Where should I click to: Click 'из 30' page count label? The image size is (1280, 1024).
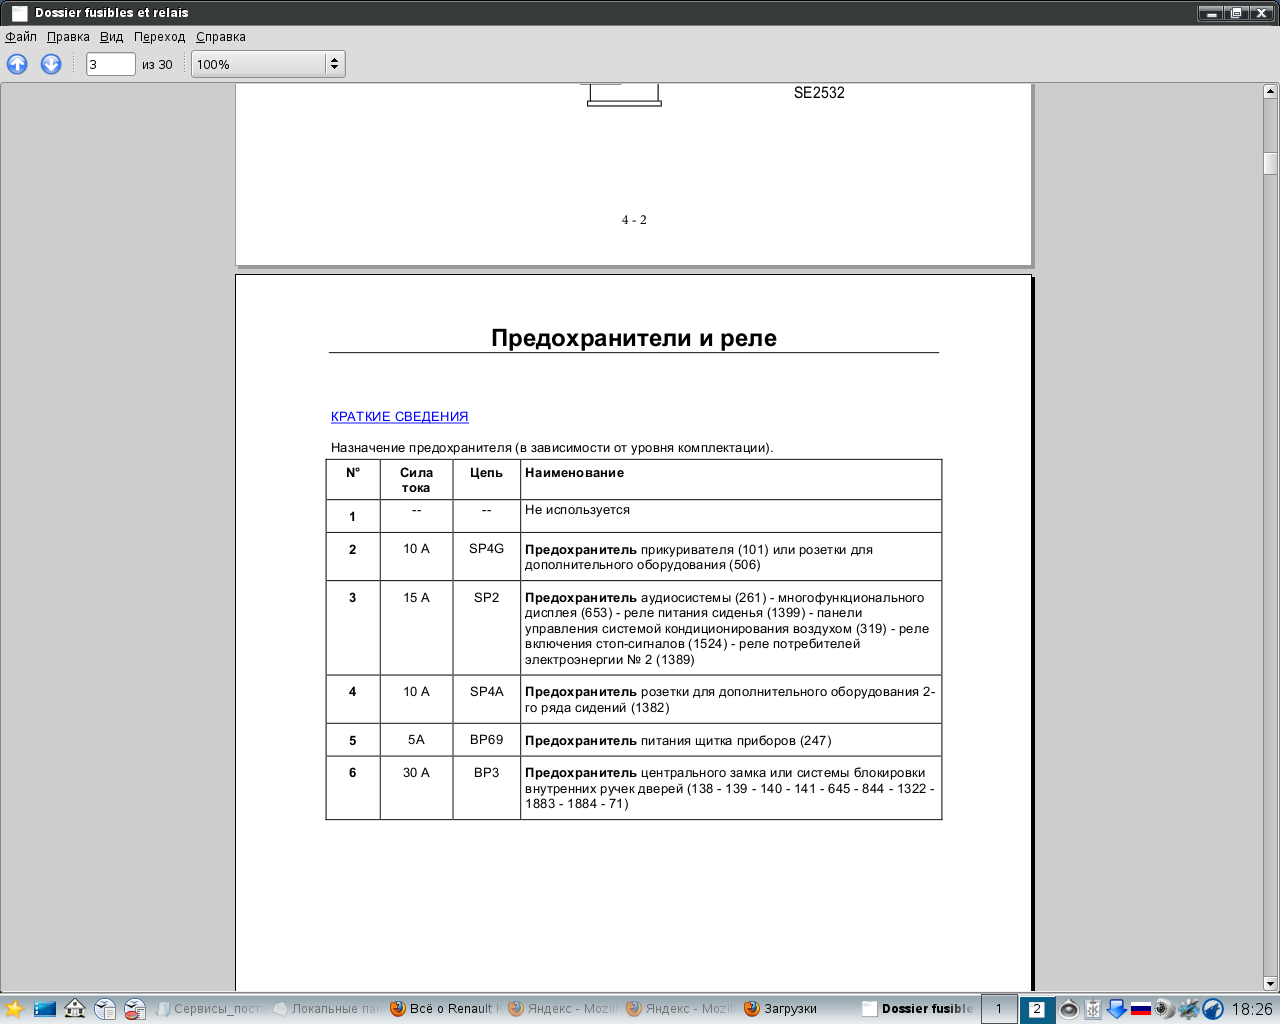point(157,65)
